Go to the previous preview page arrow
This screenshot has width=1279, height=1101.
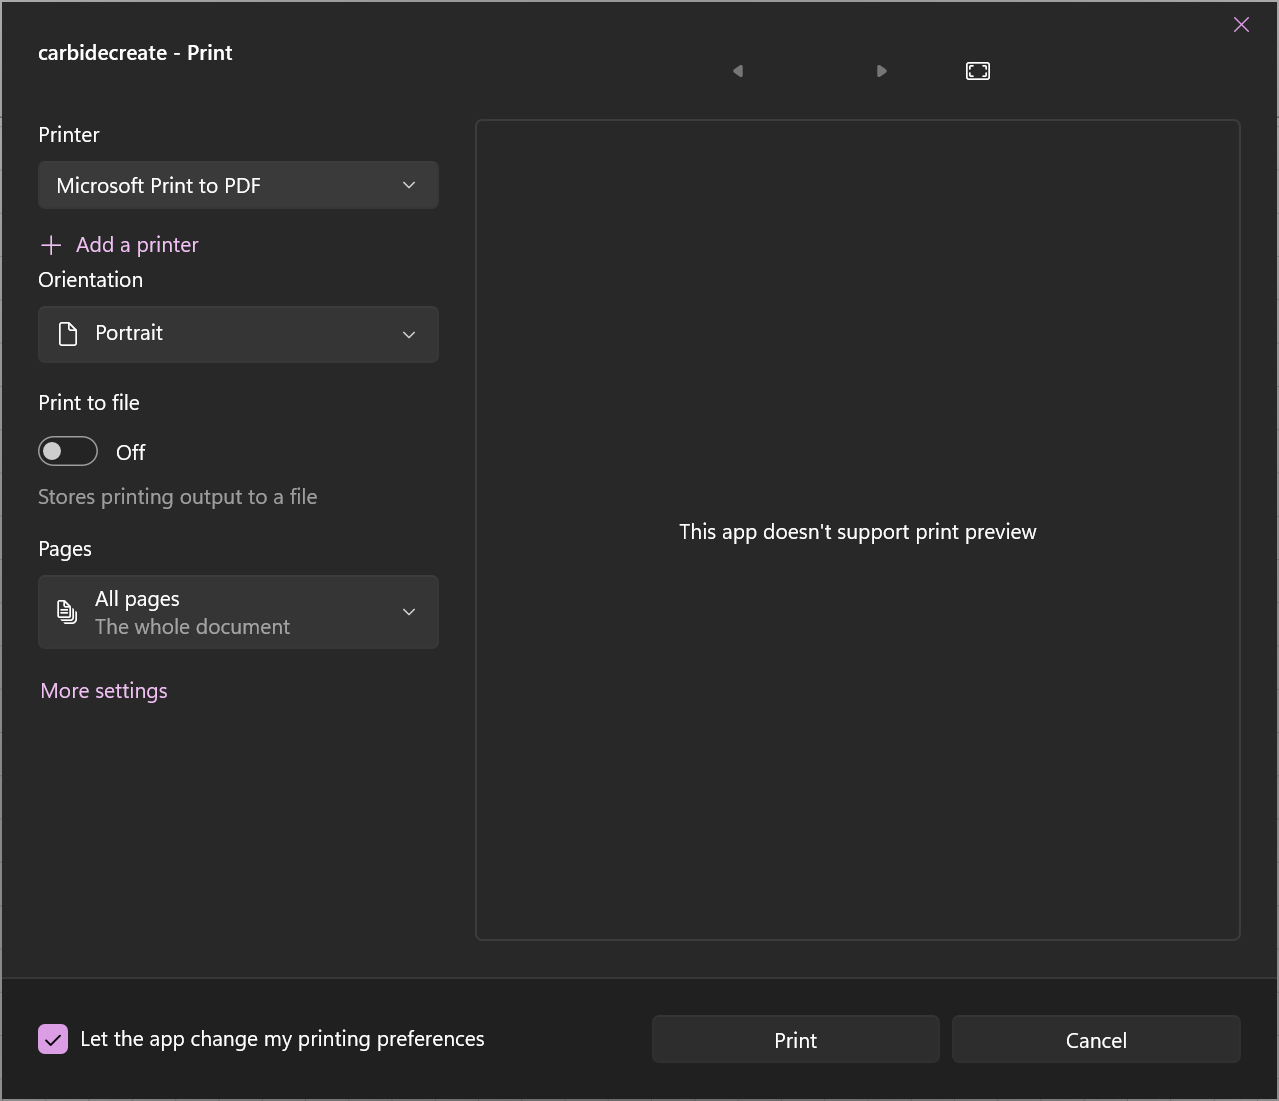[738, 71]
